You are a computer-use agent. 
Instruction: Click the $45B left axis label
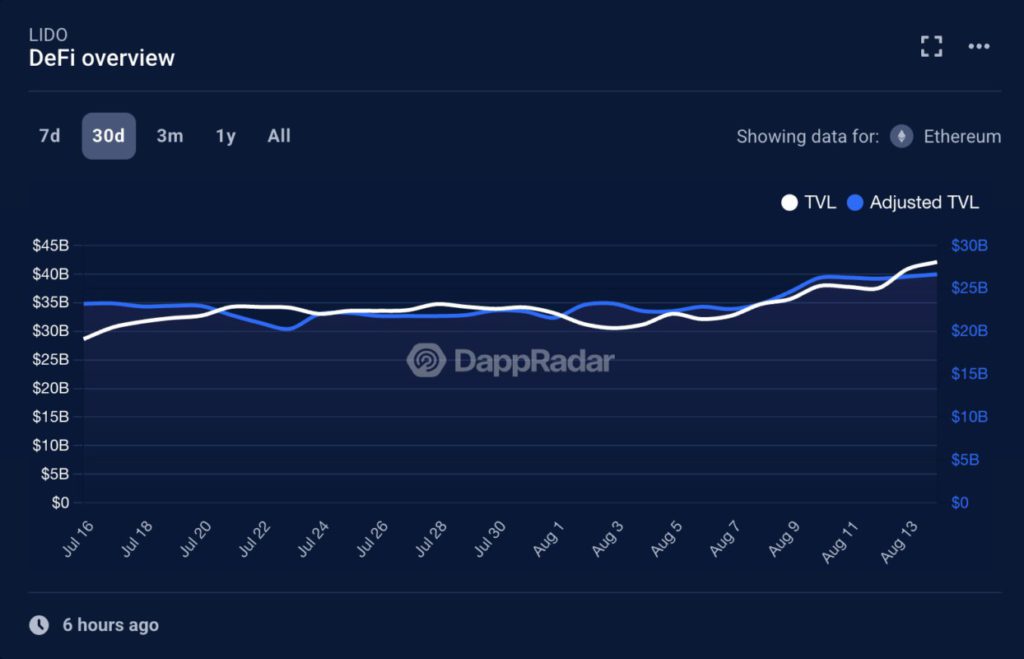pyautogui.click(x=49, y=245)
